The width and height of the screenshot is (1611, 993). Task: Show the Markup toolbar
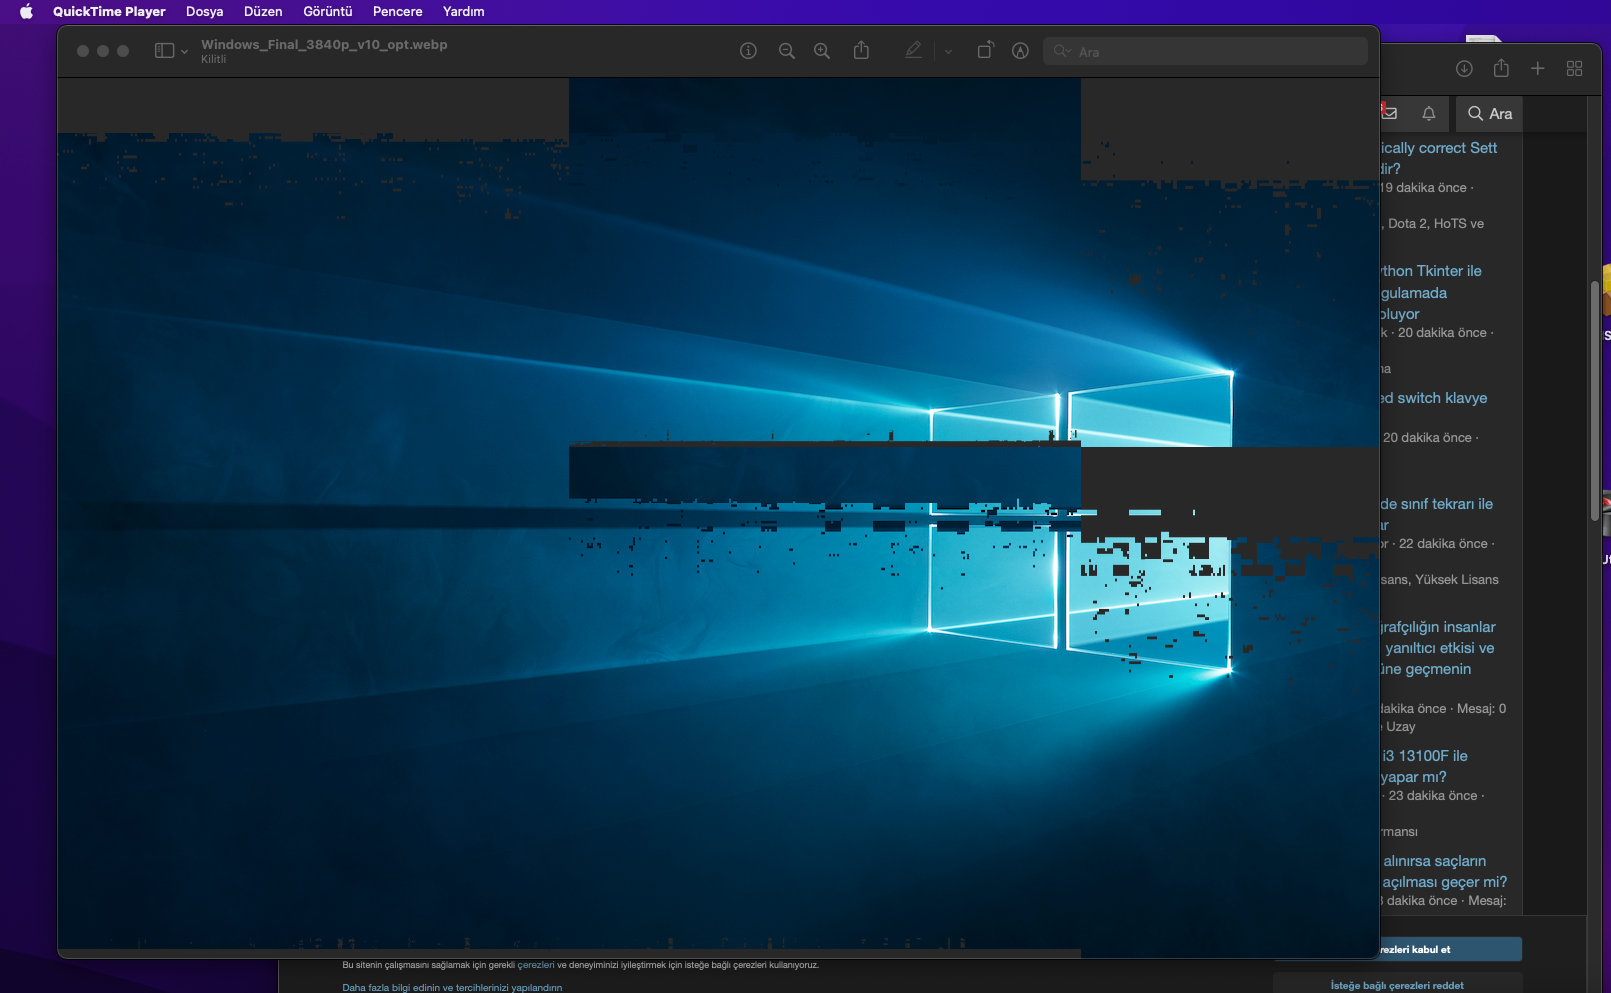[x=1020, y=51]
